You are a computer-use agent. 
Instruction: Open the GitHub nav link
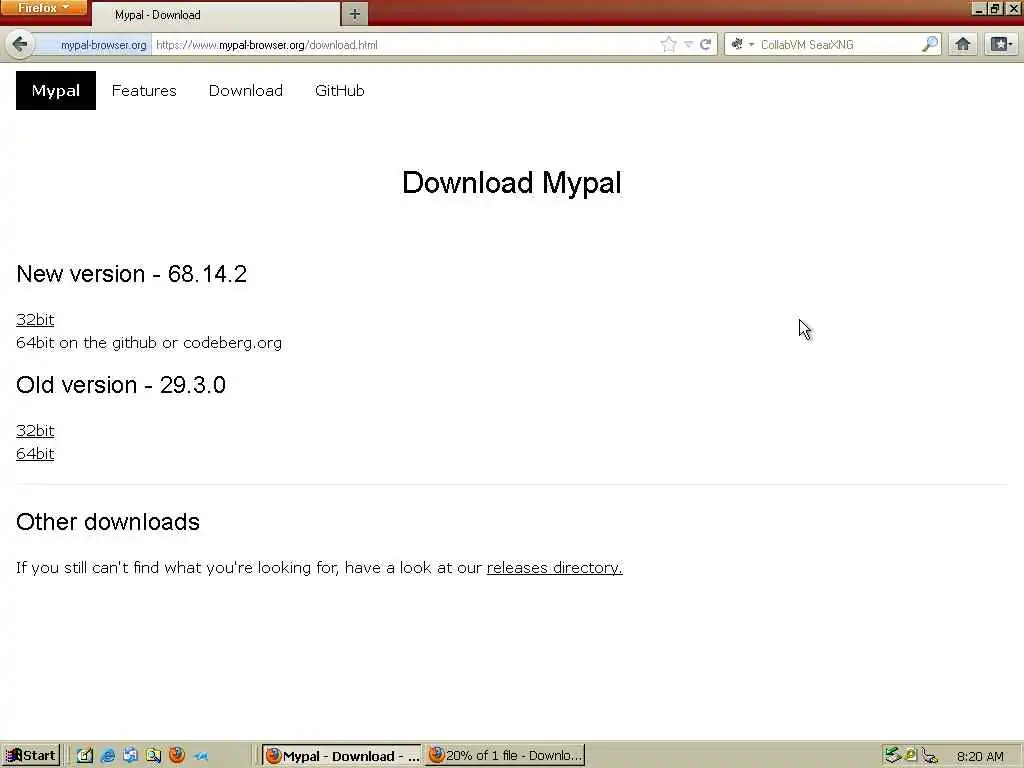pyautogui.click(x=340, y=90)
